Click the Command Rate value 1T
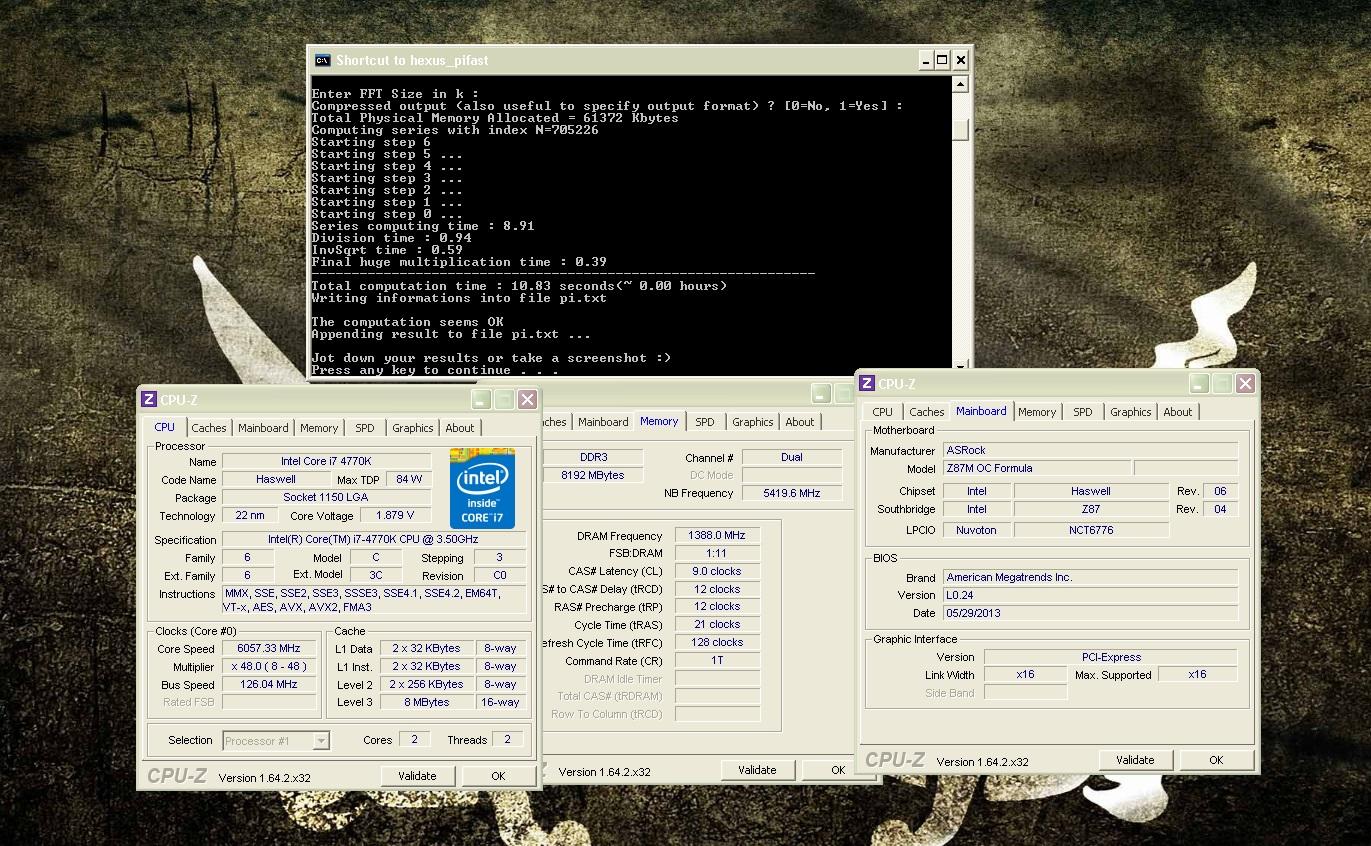Viewport: 1371px width, 846px height. pyautogui.click(x=717, y=661)
